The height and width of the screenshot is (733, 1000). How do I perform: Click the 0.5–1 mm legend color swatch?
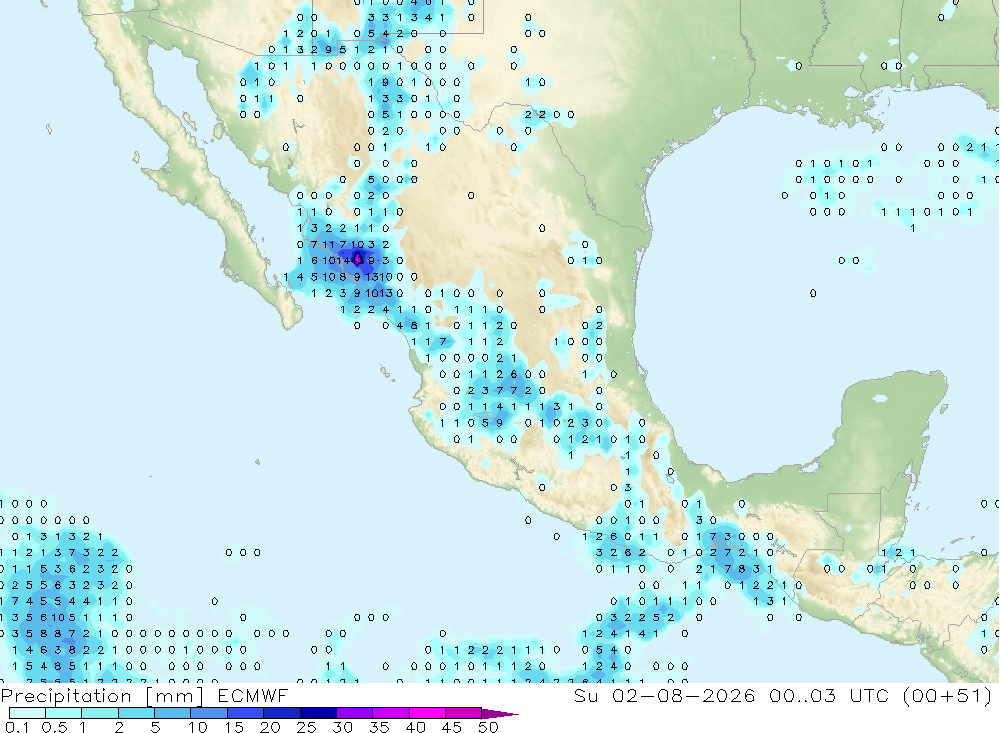click(63, 713)
